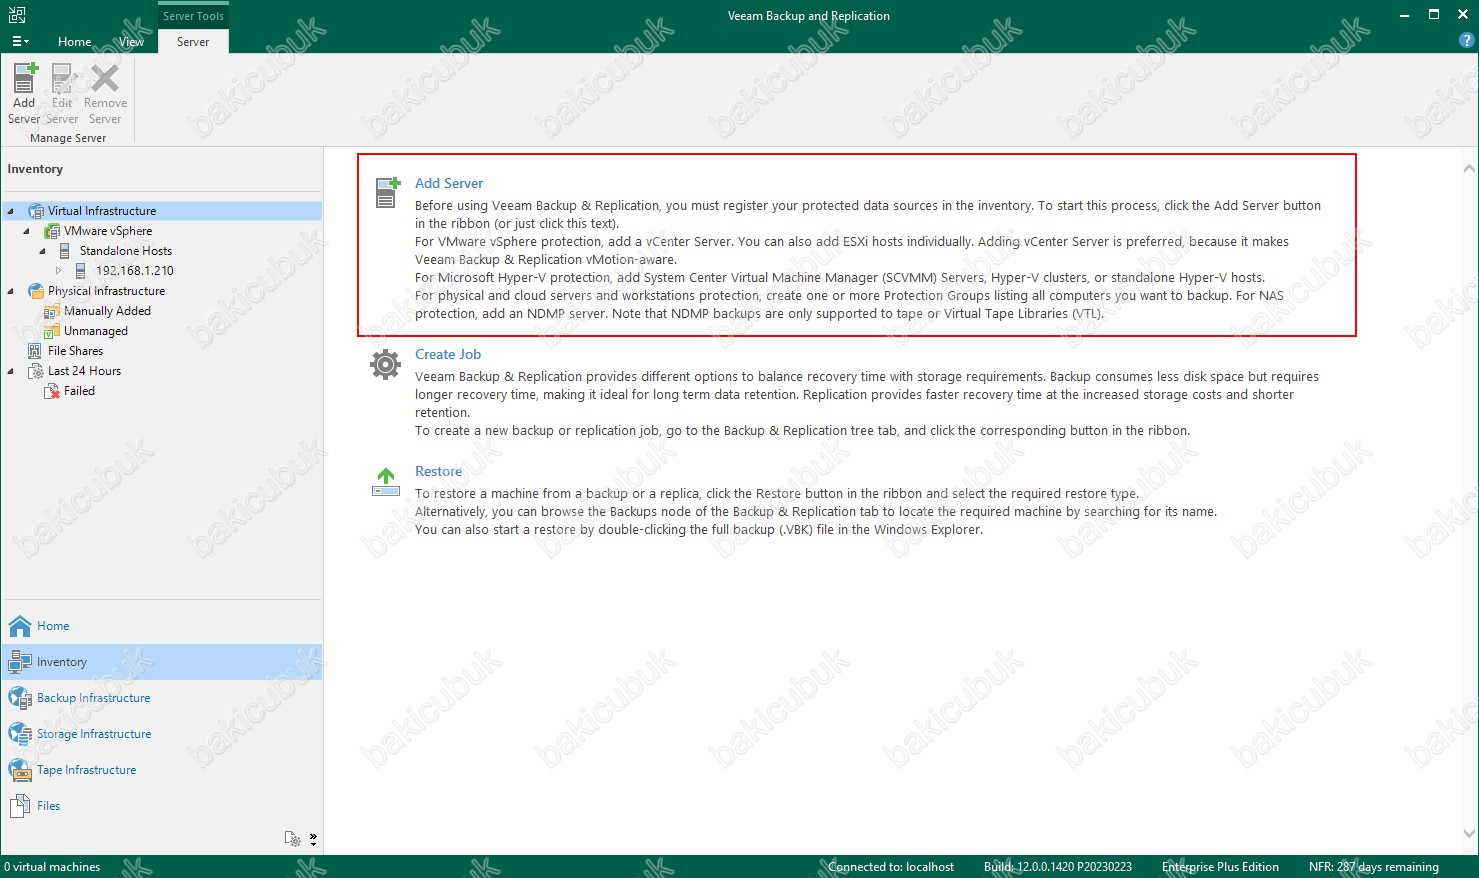The image size is (1479, 878).
Task: Click the content pane scroll down arrow
Action: pos(1468,833)
